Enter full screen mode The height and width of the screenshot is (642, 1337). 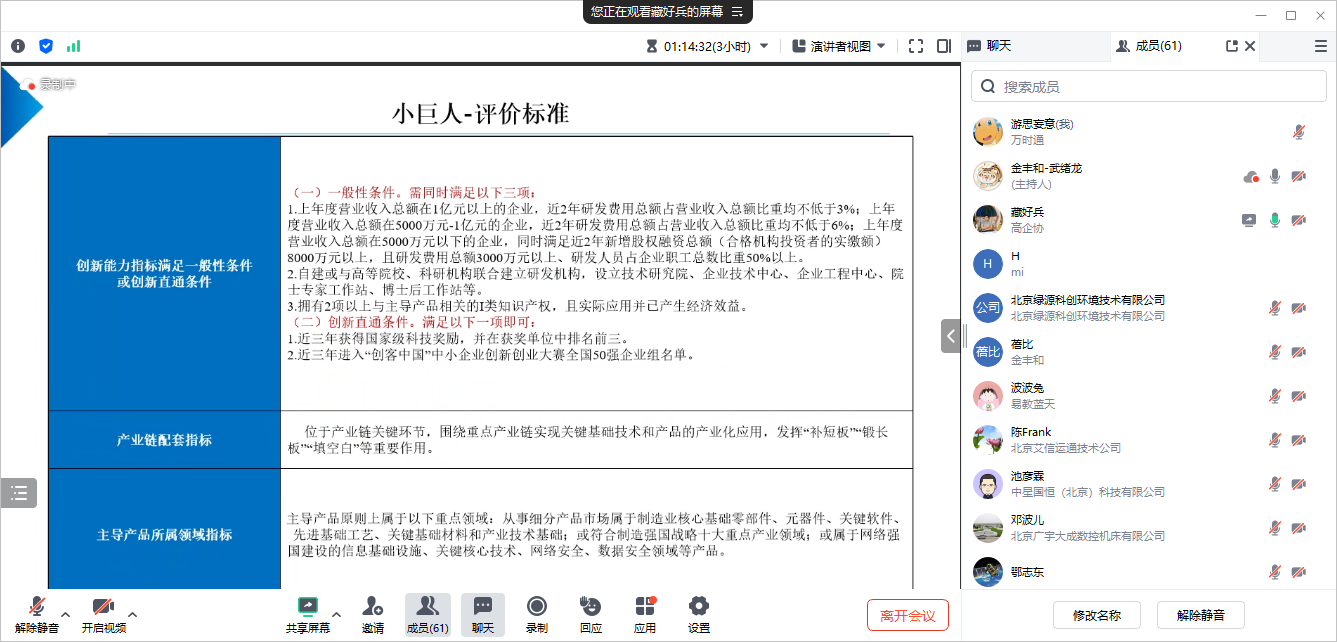pyautogui.click(x=916, y=46)
